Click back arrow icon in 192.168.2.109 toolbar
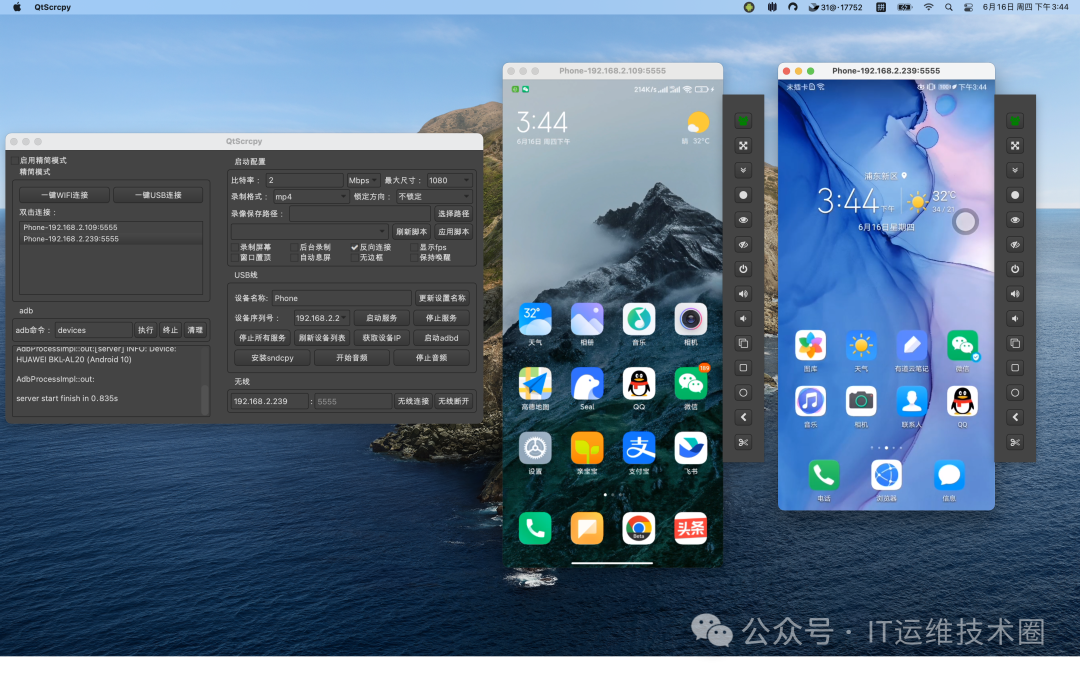The height and width of the screenshot is (675, 1080). (743, 417)
